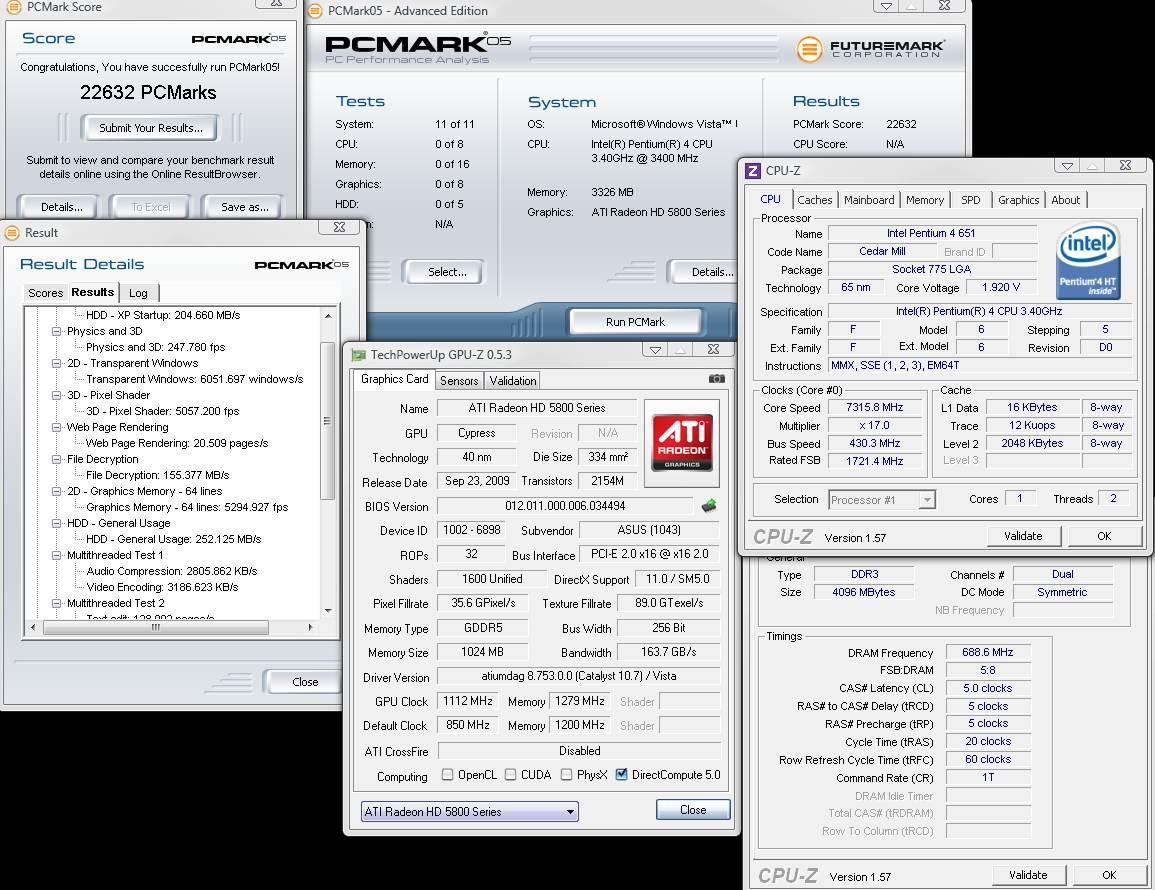Click OK in the front CPU-Z window
Image resolution: width=1155 pixels, height=890 pixels.
pos(1103,536)
